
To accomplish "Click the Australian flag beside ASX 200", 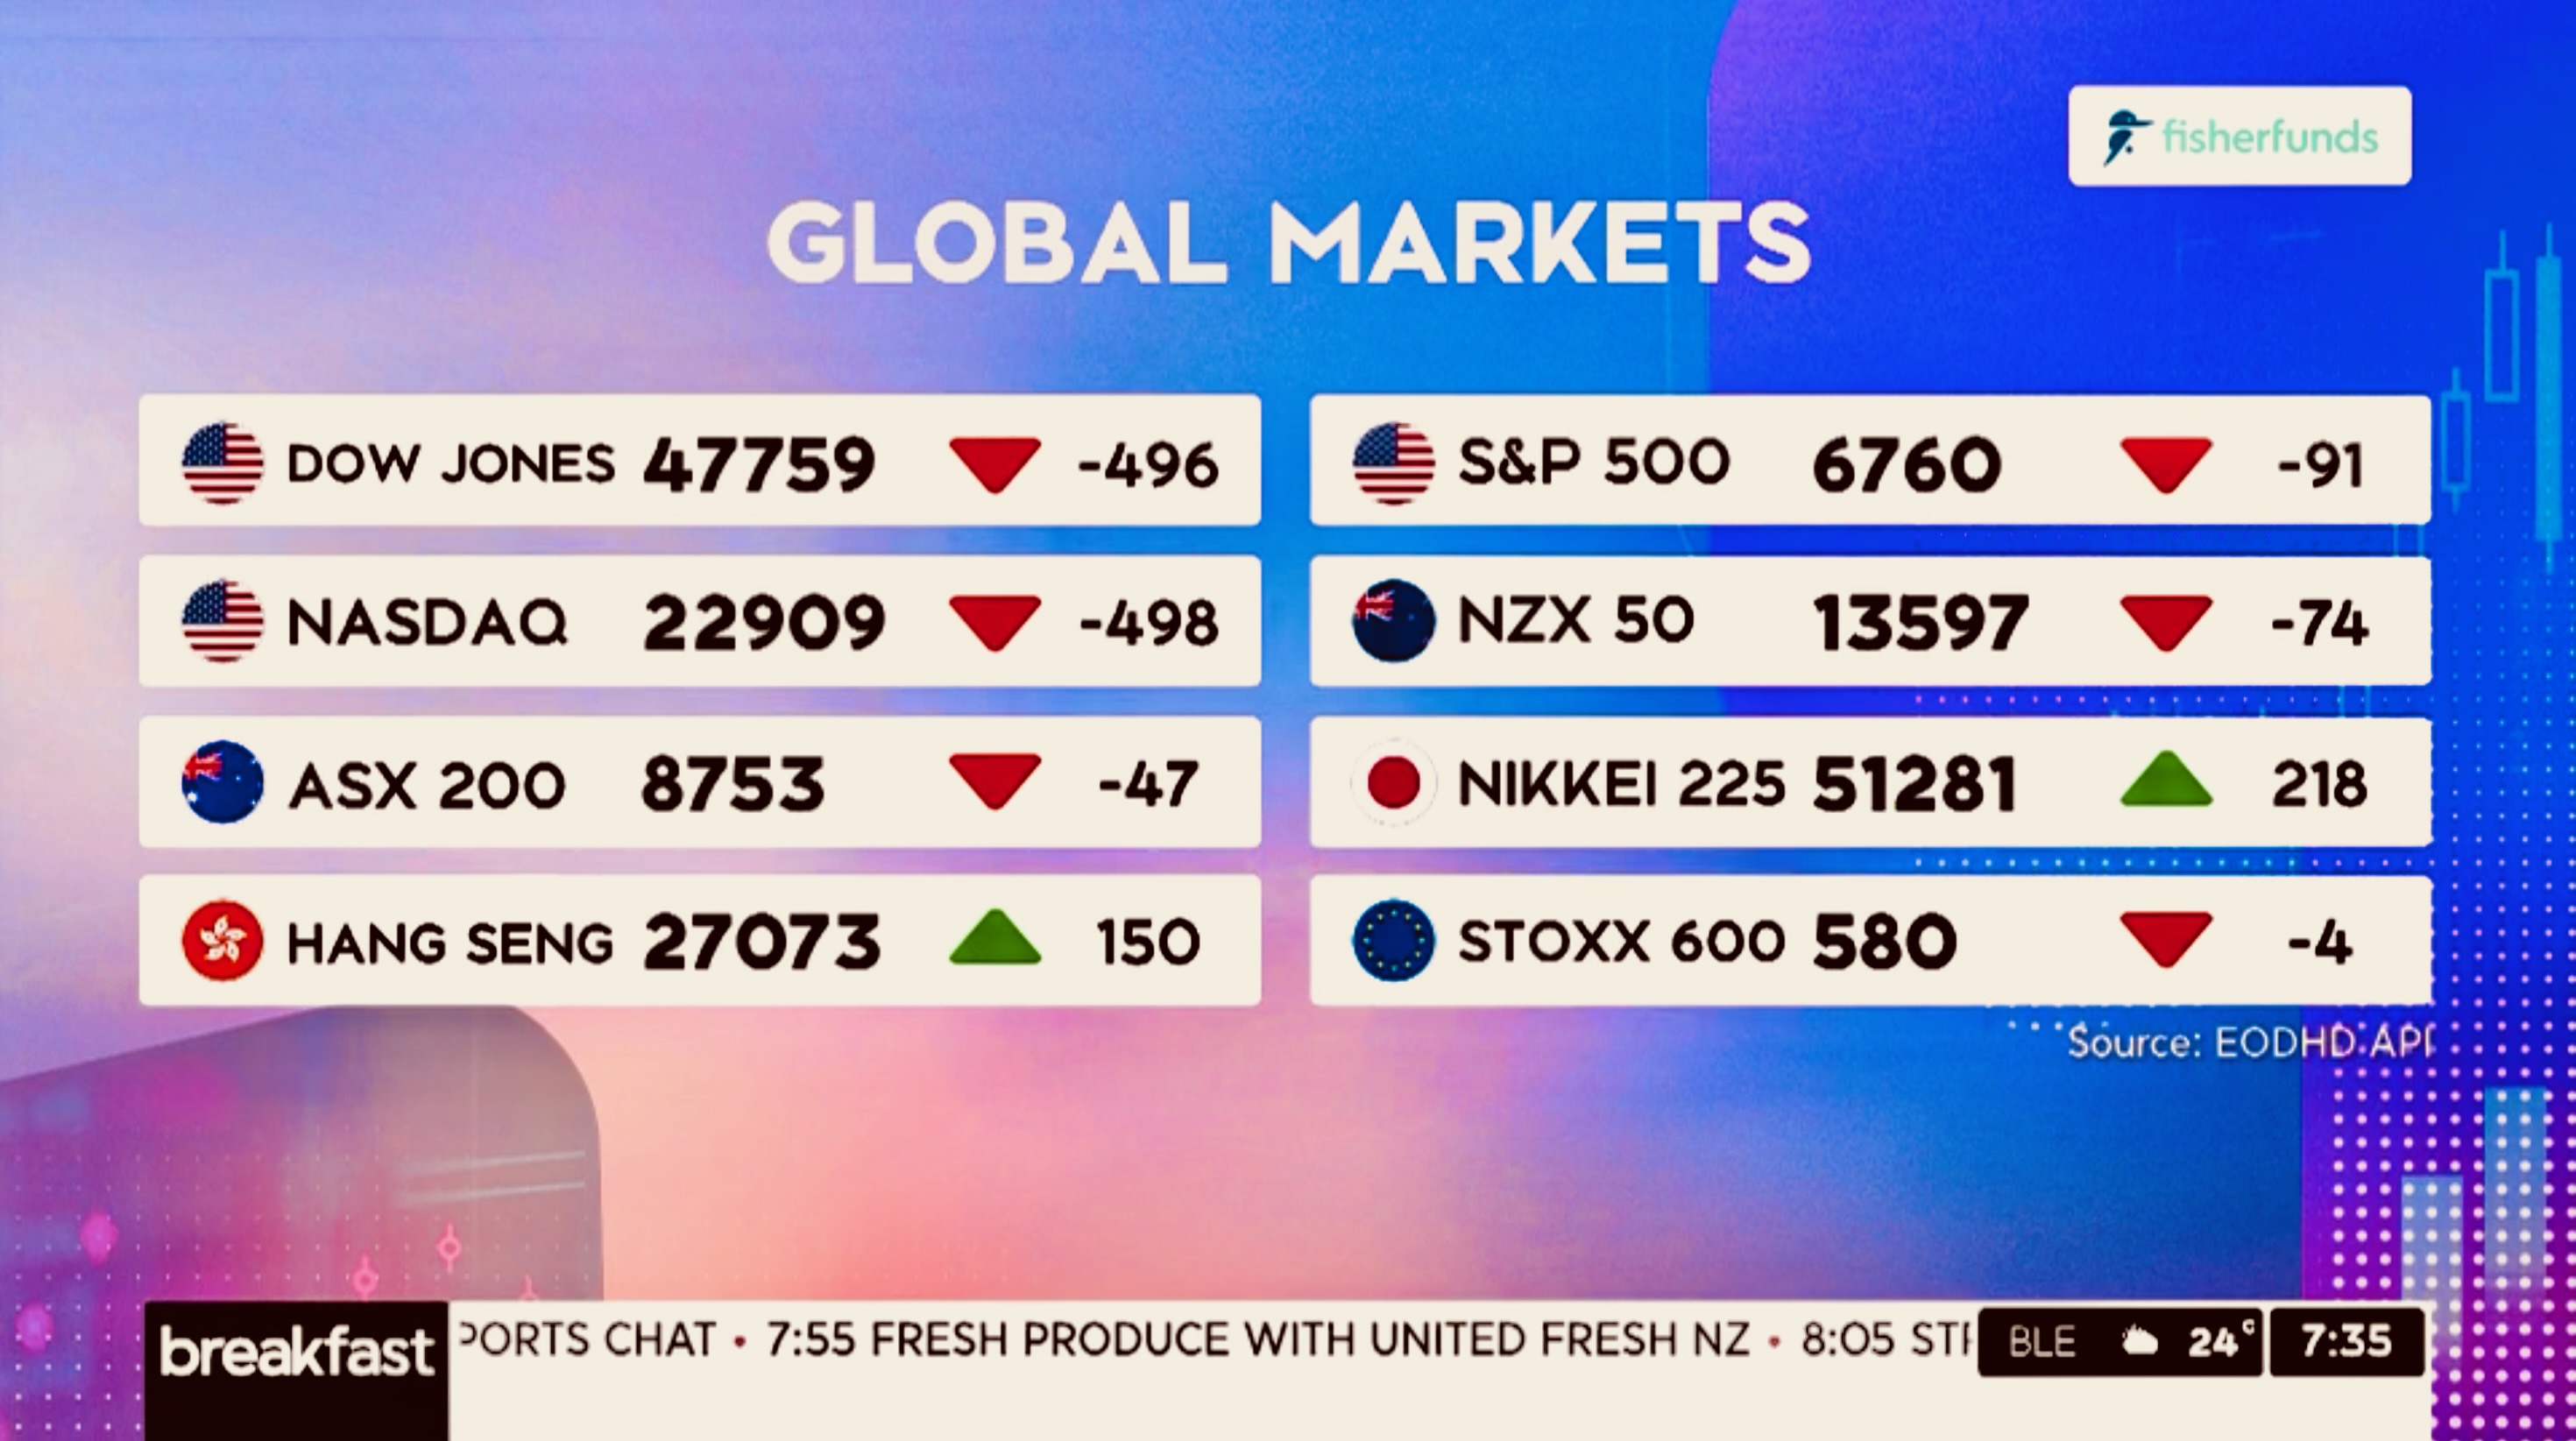I will 222,782.
